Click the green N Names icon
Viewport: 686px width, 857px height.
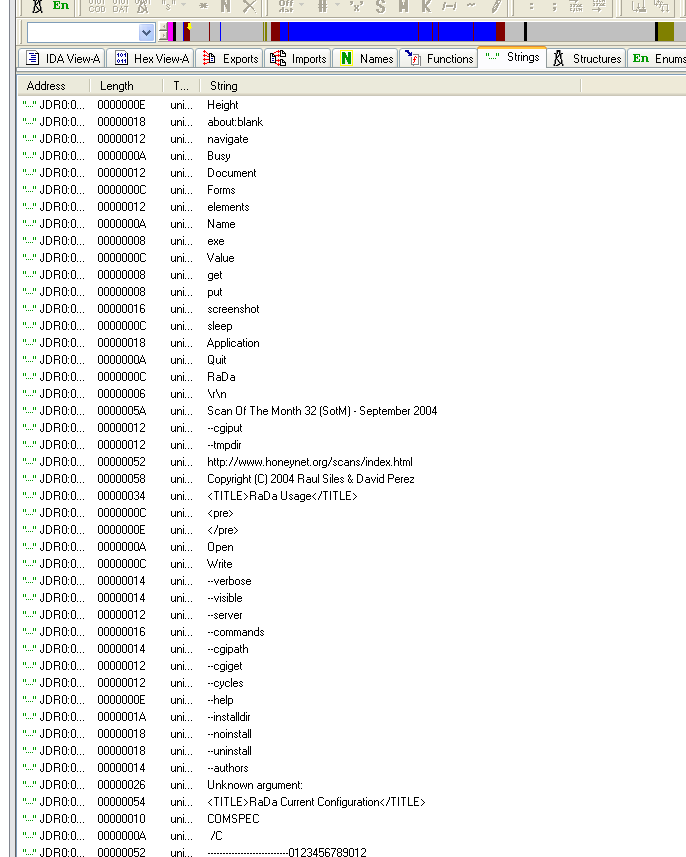tap(346, 58)
